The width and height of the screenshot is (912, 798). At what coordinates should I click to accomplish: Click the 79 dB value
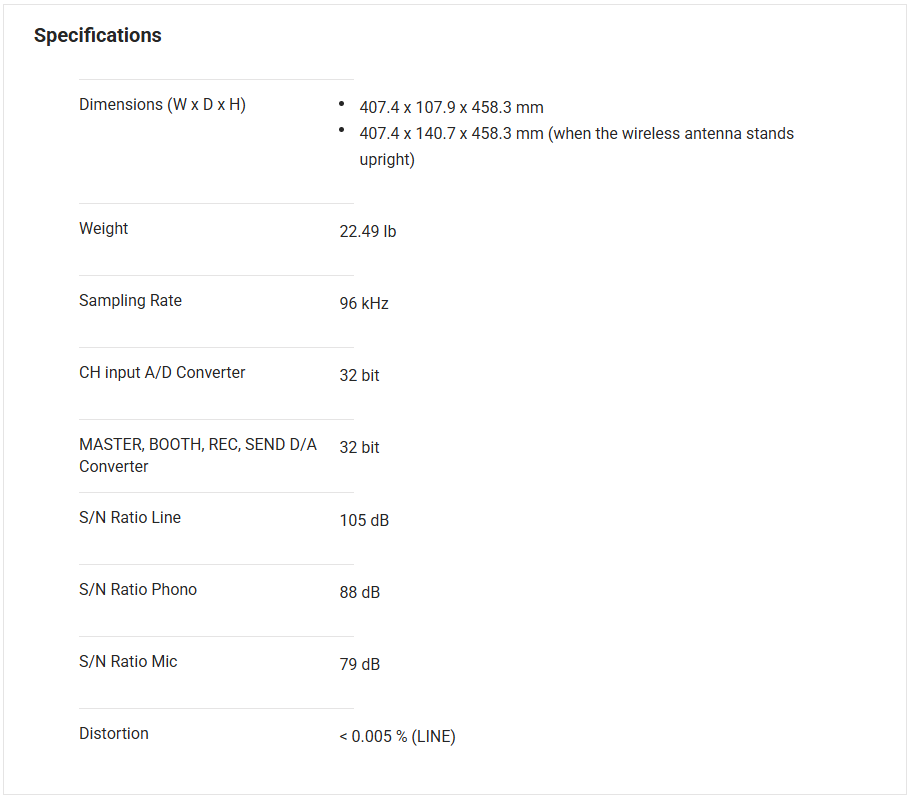[x=360, y=664]
